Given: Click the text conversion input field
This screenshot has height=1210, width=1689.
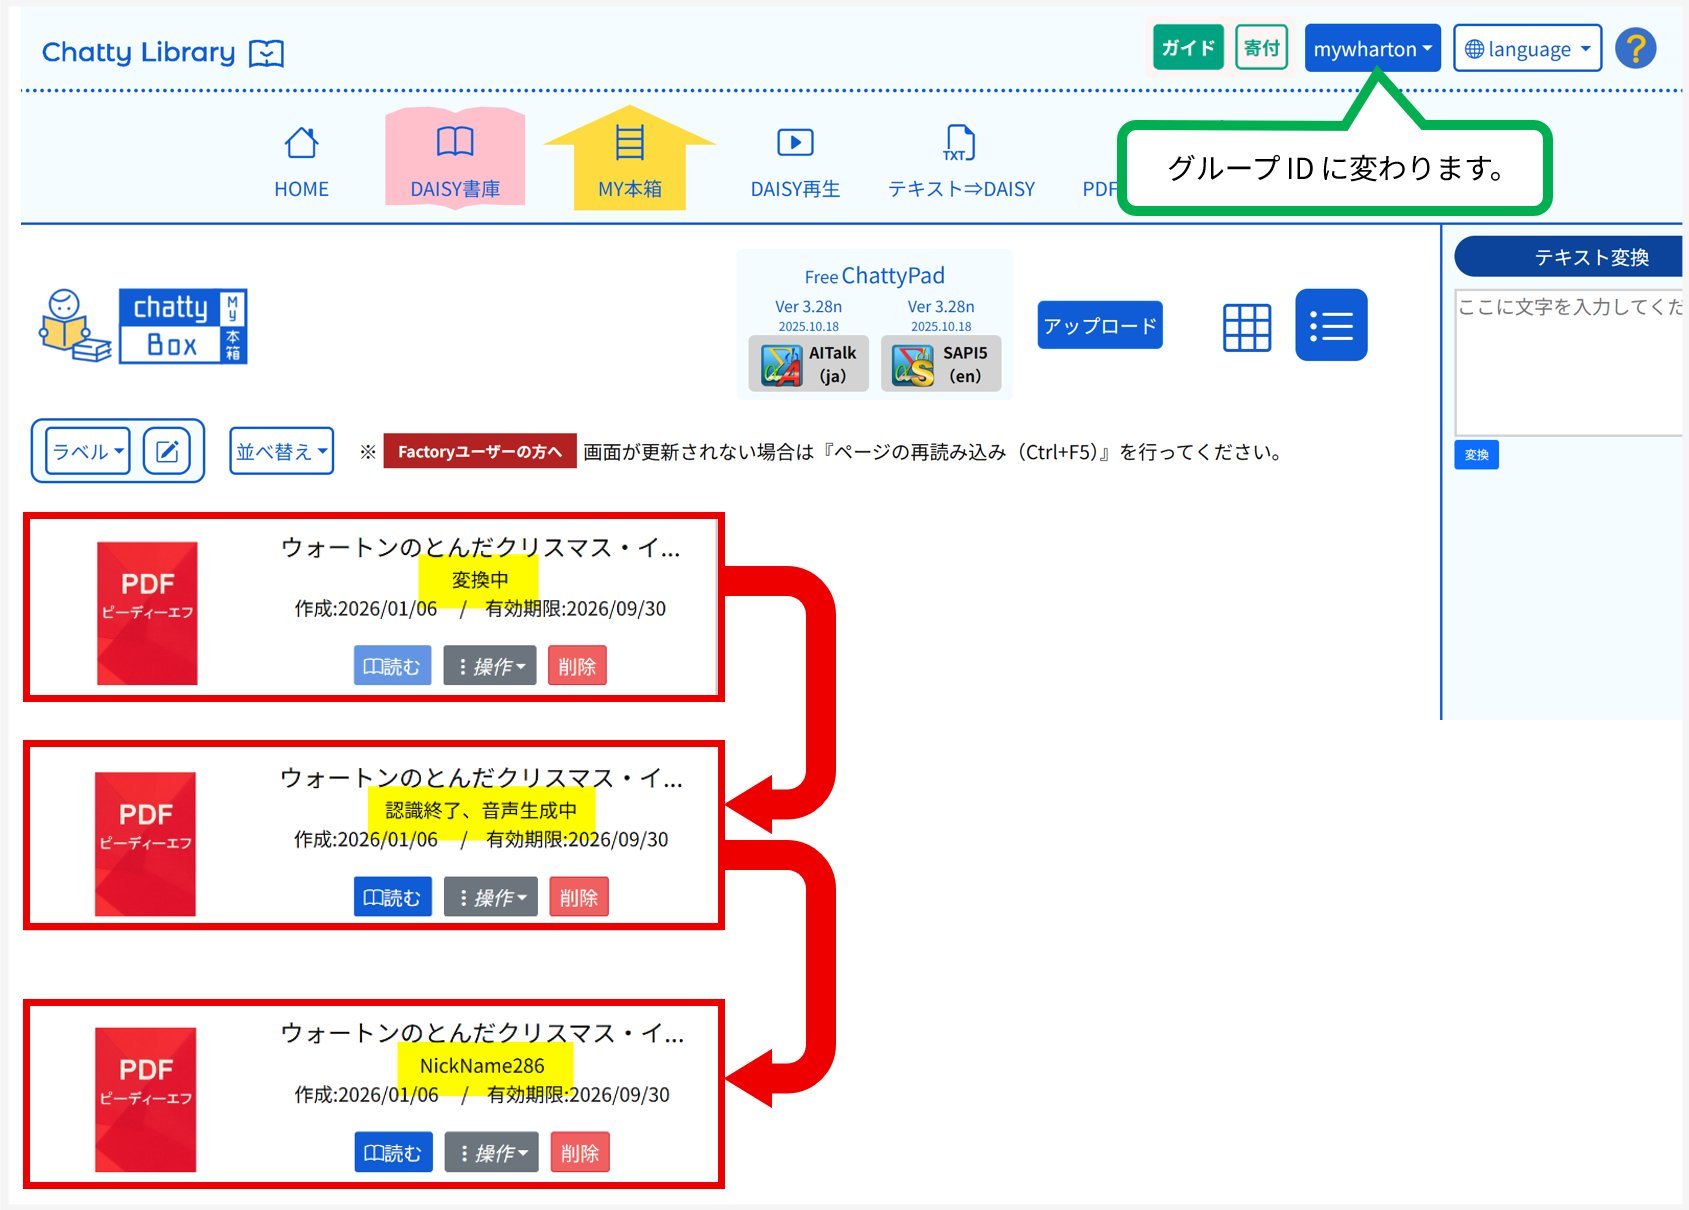Looking at the screenshot, I should 1568,363.
